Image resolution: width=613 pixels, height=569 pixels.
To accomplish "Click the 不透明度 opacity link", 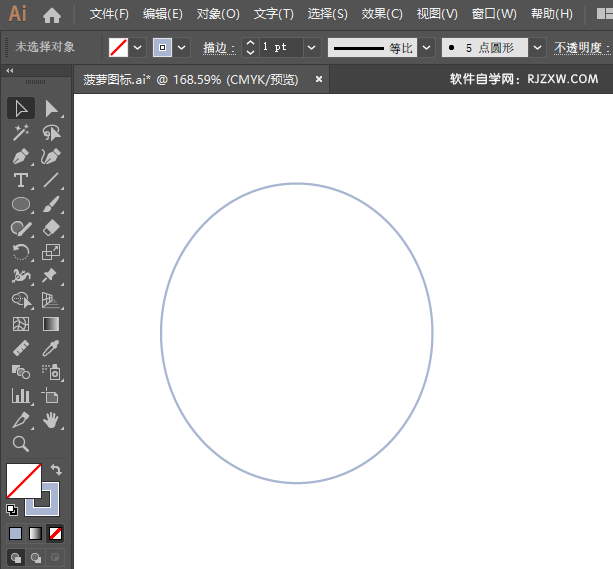I will [x=580, y=48].
